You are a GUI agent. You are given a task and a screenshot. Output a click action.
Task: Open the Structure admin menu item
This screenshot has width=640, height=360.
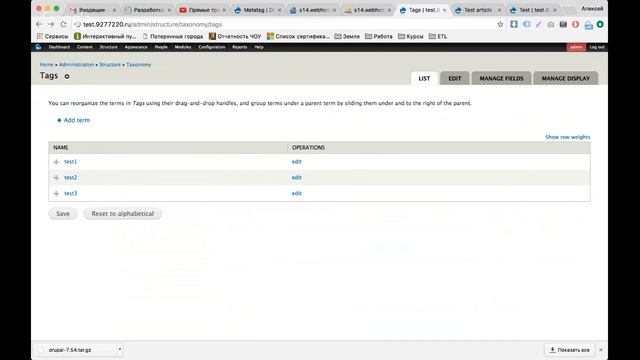click(109, 47)
